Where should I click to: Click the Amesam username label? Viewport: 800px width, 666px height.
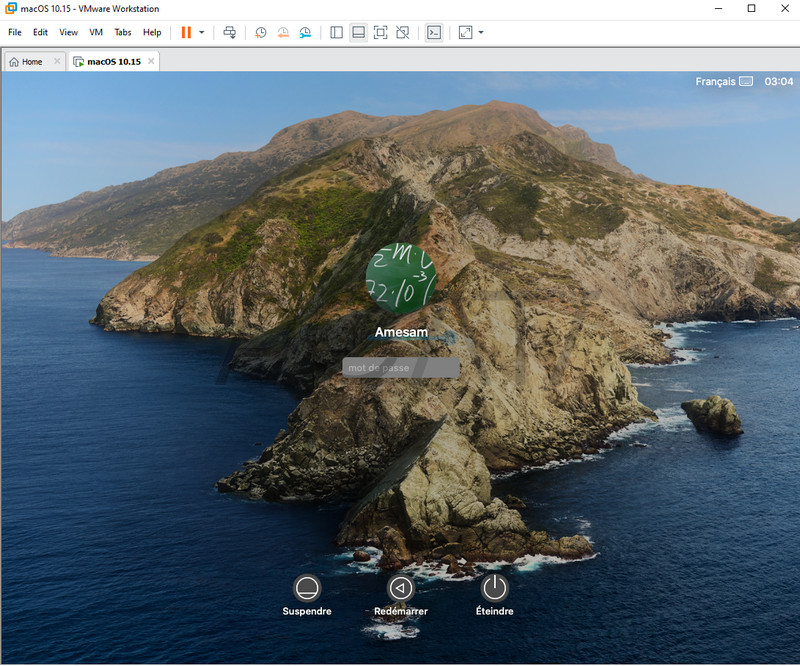(x=401, y=332)
